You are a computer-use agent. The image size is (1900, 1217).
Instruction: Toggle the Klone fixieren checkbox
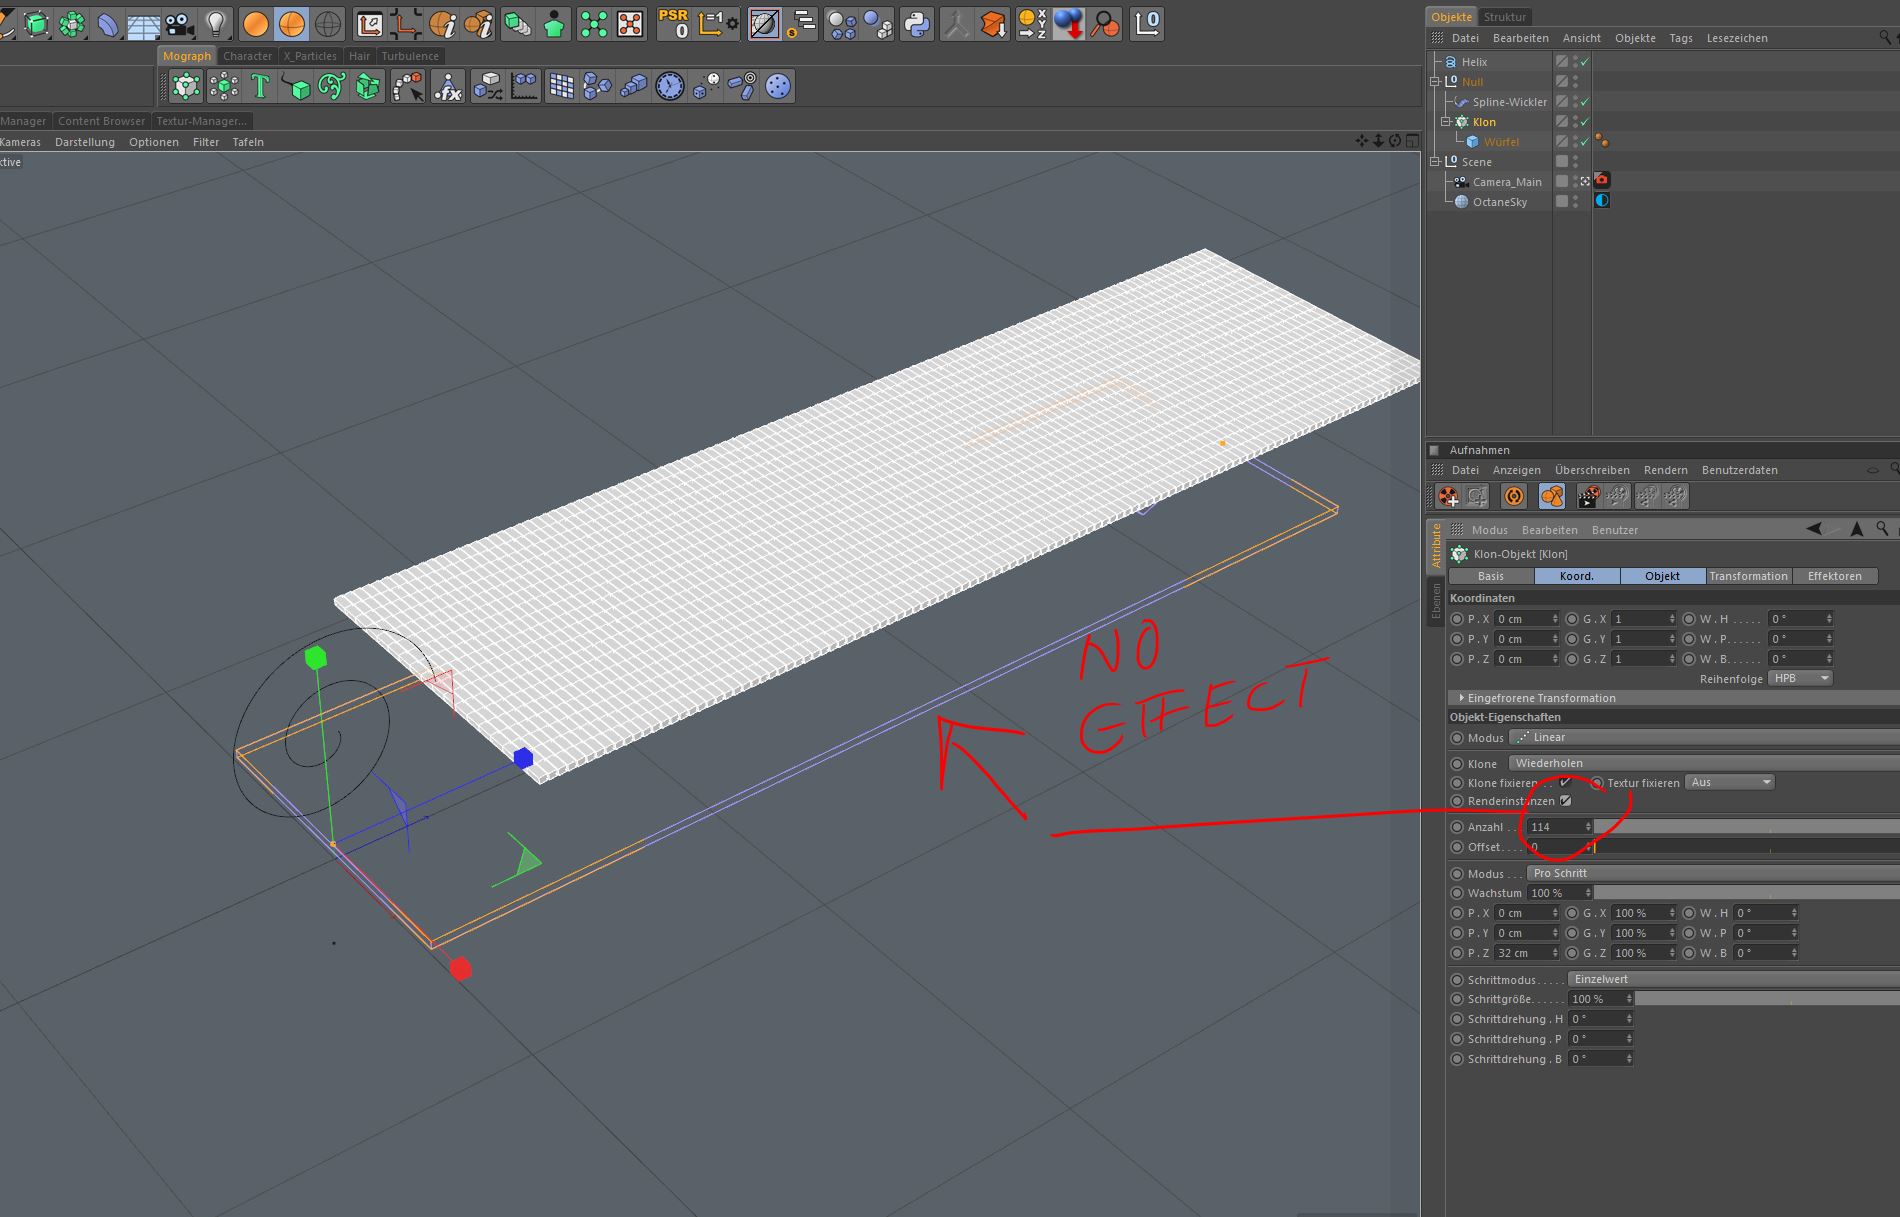pos(1566,782)
